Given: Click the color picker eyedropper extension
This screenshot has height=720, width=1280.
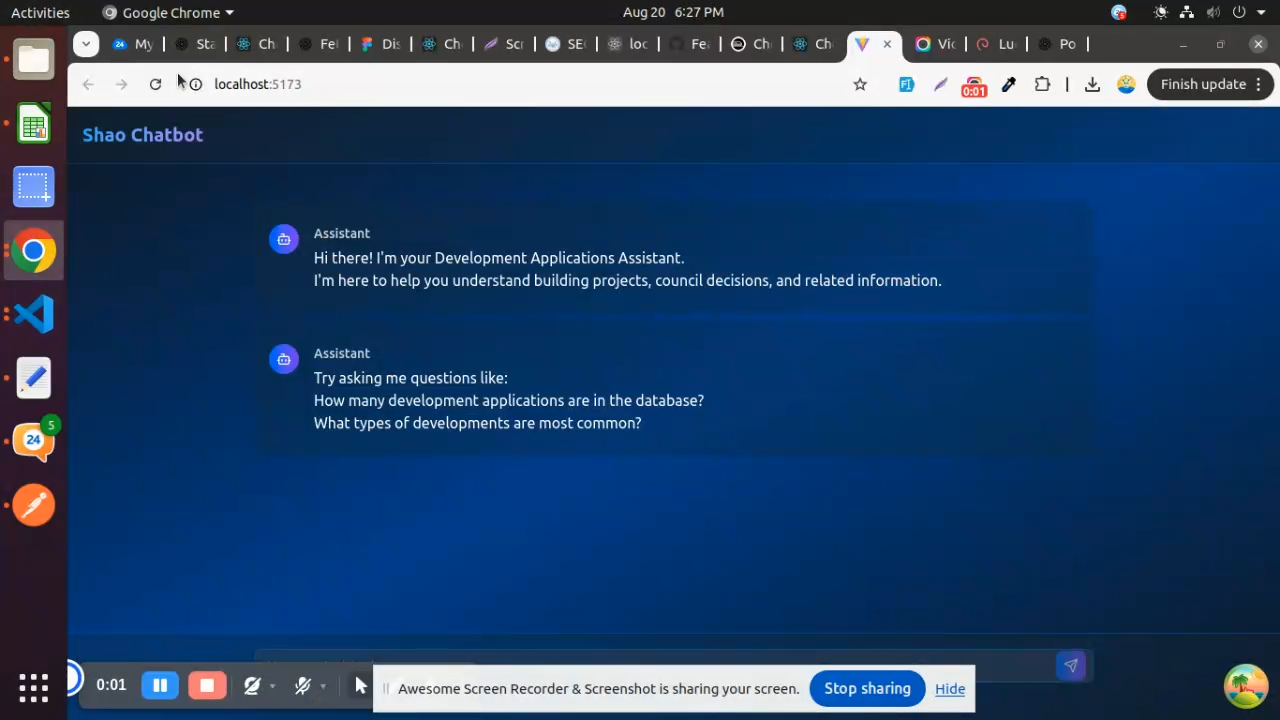Looking at the screenshot, I should tap(1008, 85).
